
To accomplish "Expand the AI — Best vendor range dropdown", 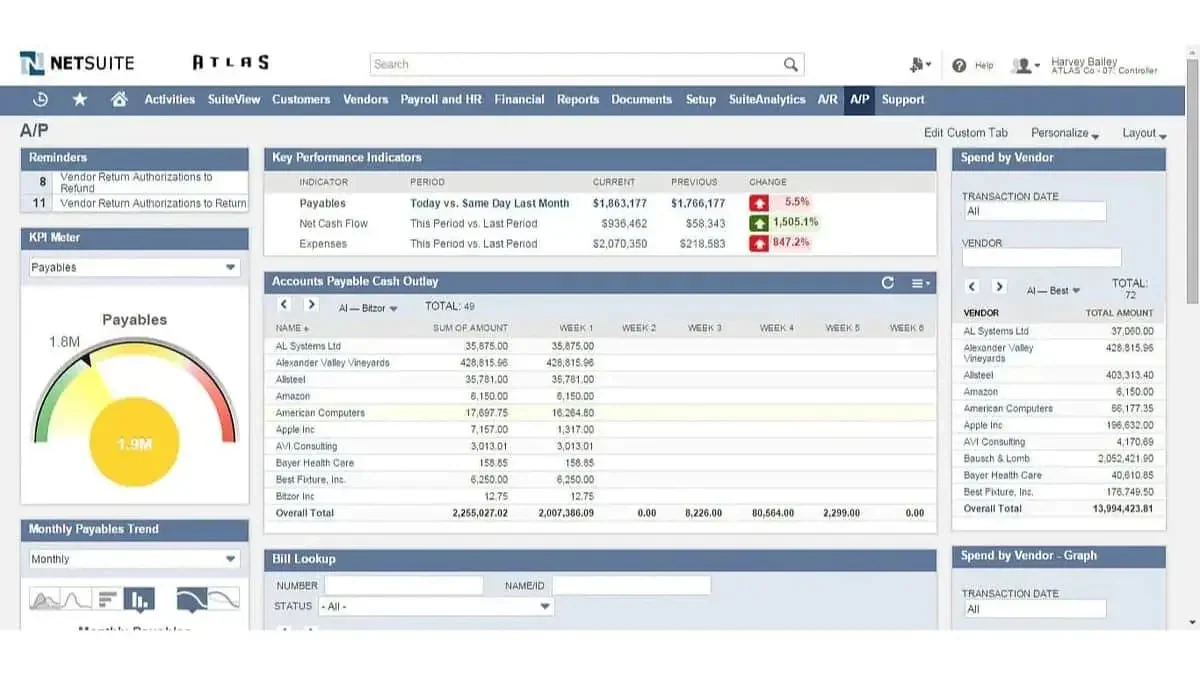I will coord(1054,290).
